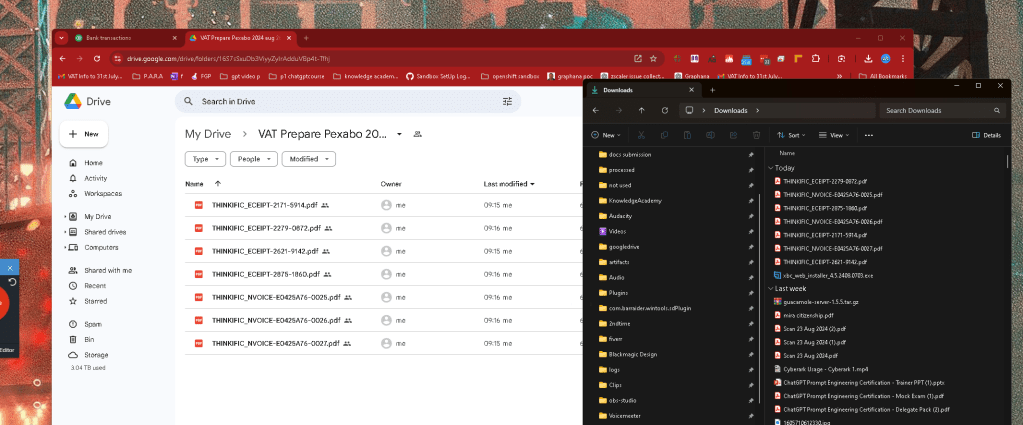The height and width of the screenshot is (425, 1023).
Task: Click the New button in Google Drive
Action: pyautogui.click(x=84, y=134)
